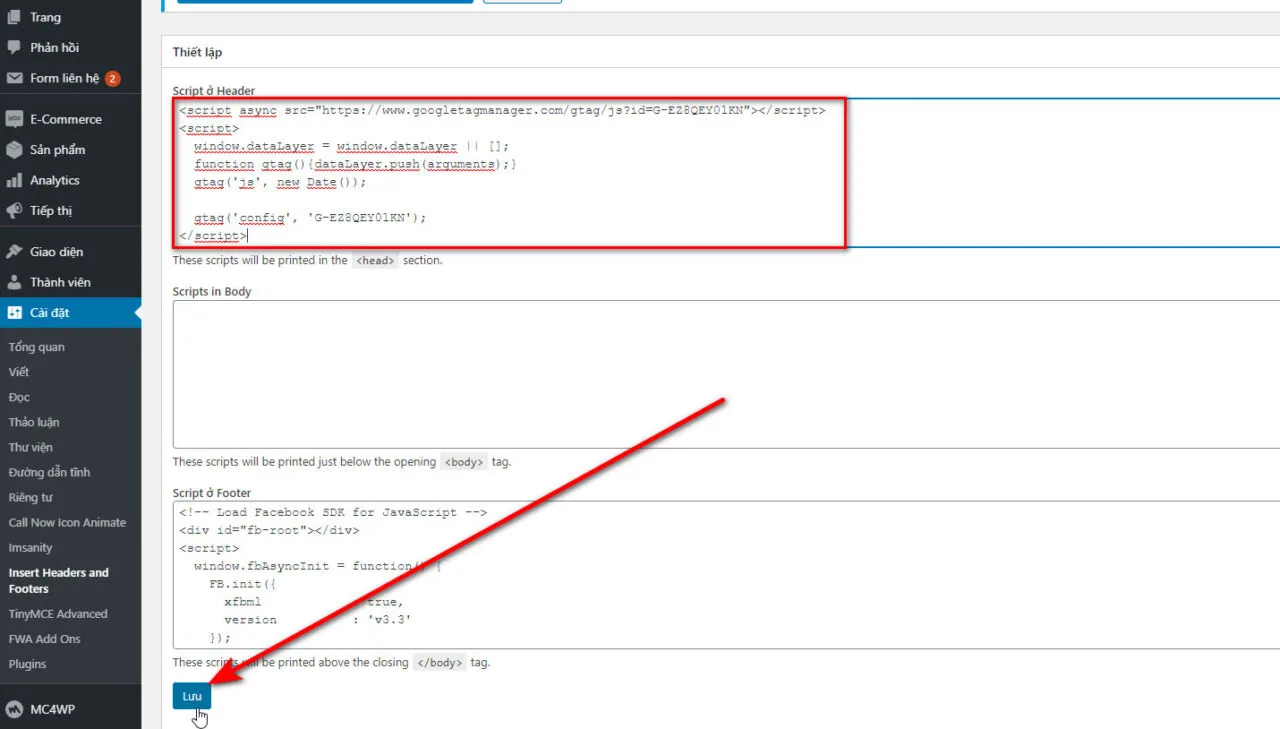Viewport: 1280px width, 729px height.
Task: Click the Trang pages icon in sidebar
Action: pyautogui.click(x=14, y=17)
